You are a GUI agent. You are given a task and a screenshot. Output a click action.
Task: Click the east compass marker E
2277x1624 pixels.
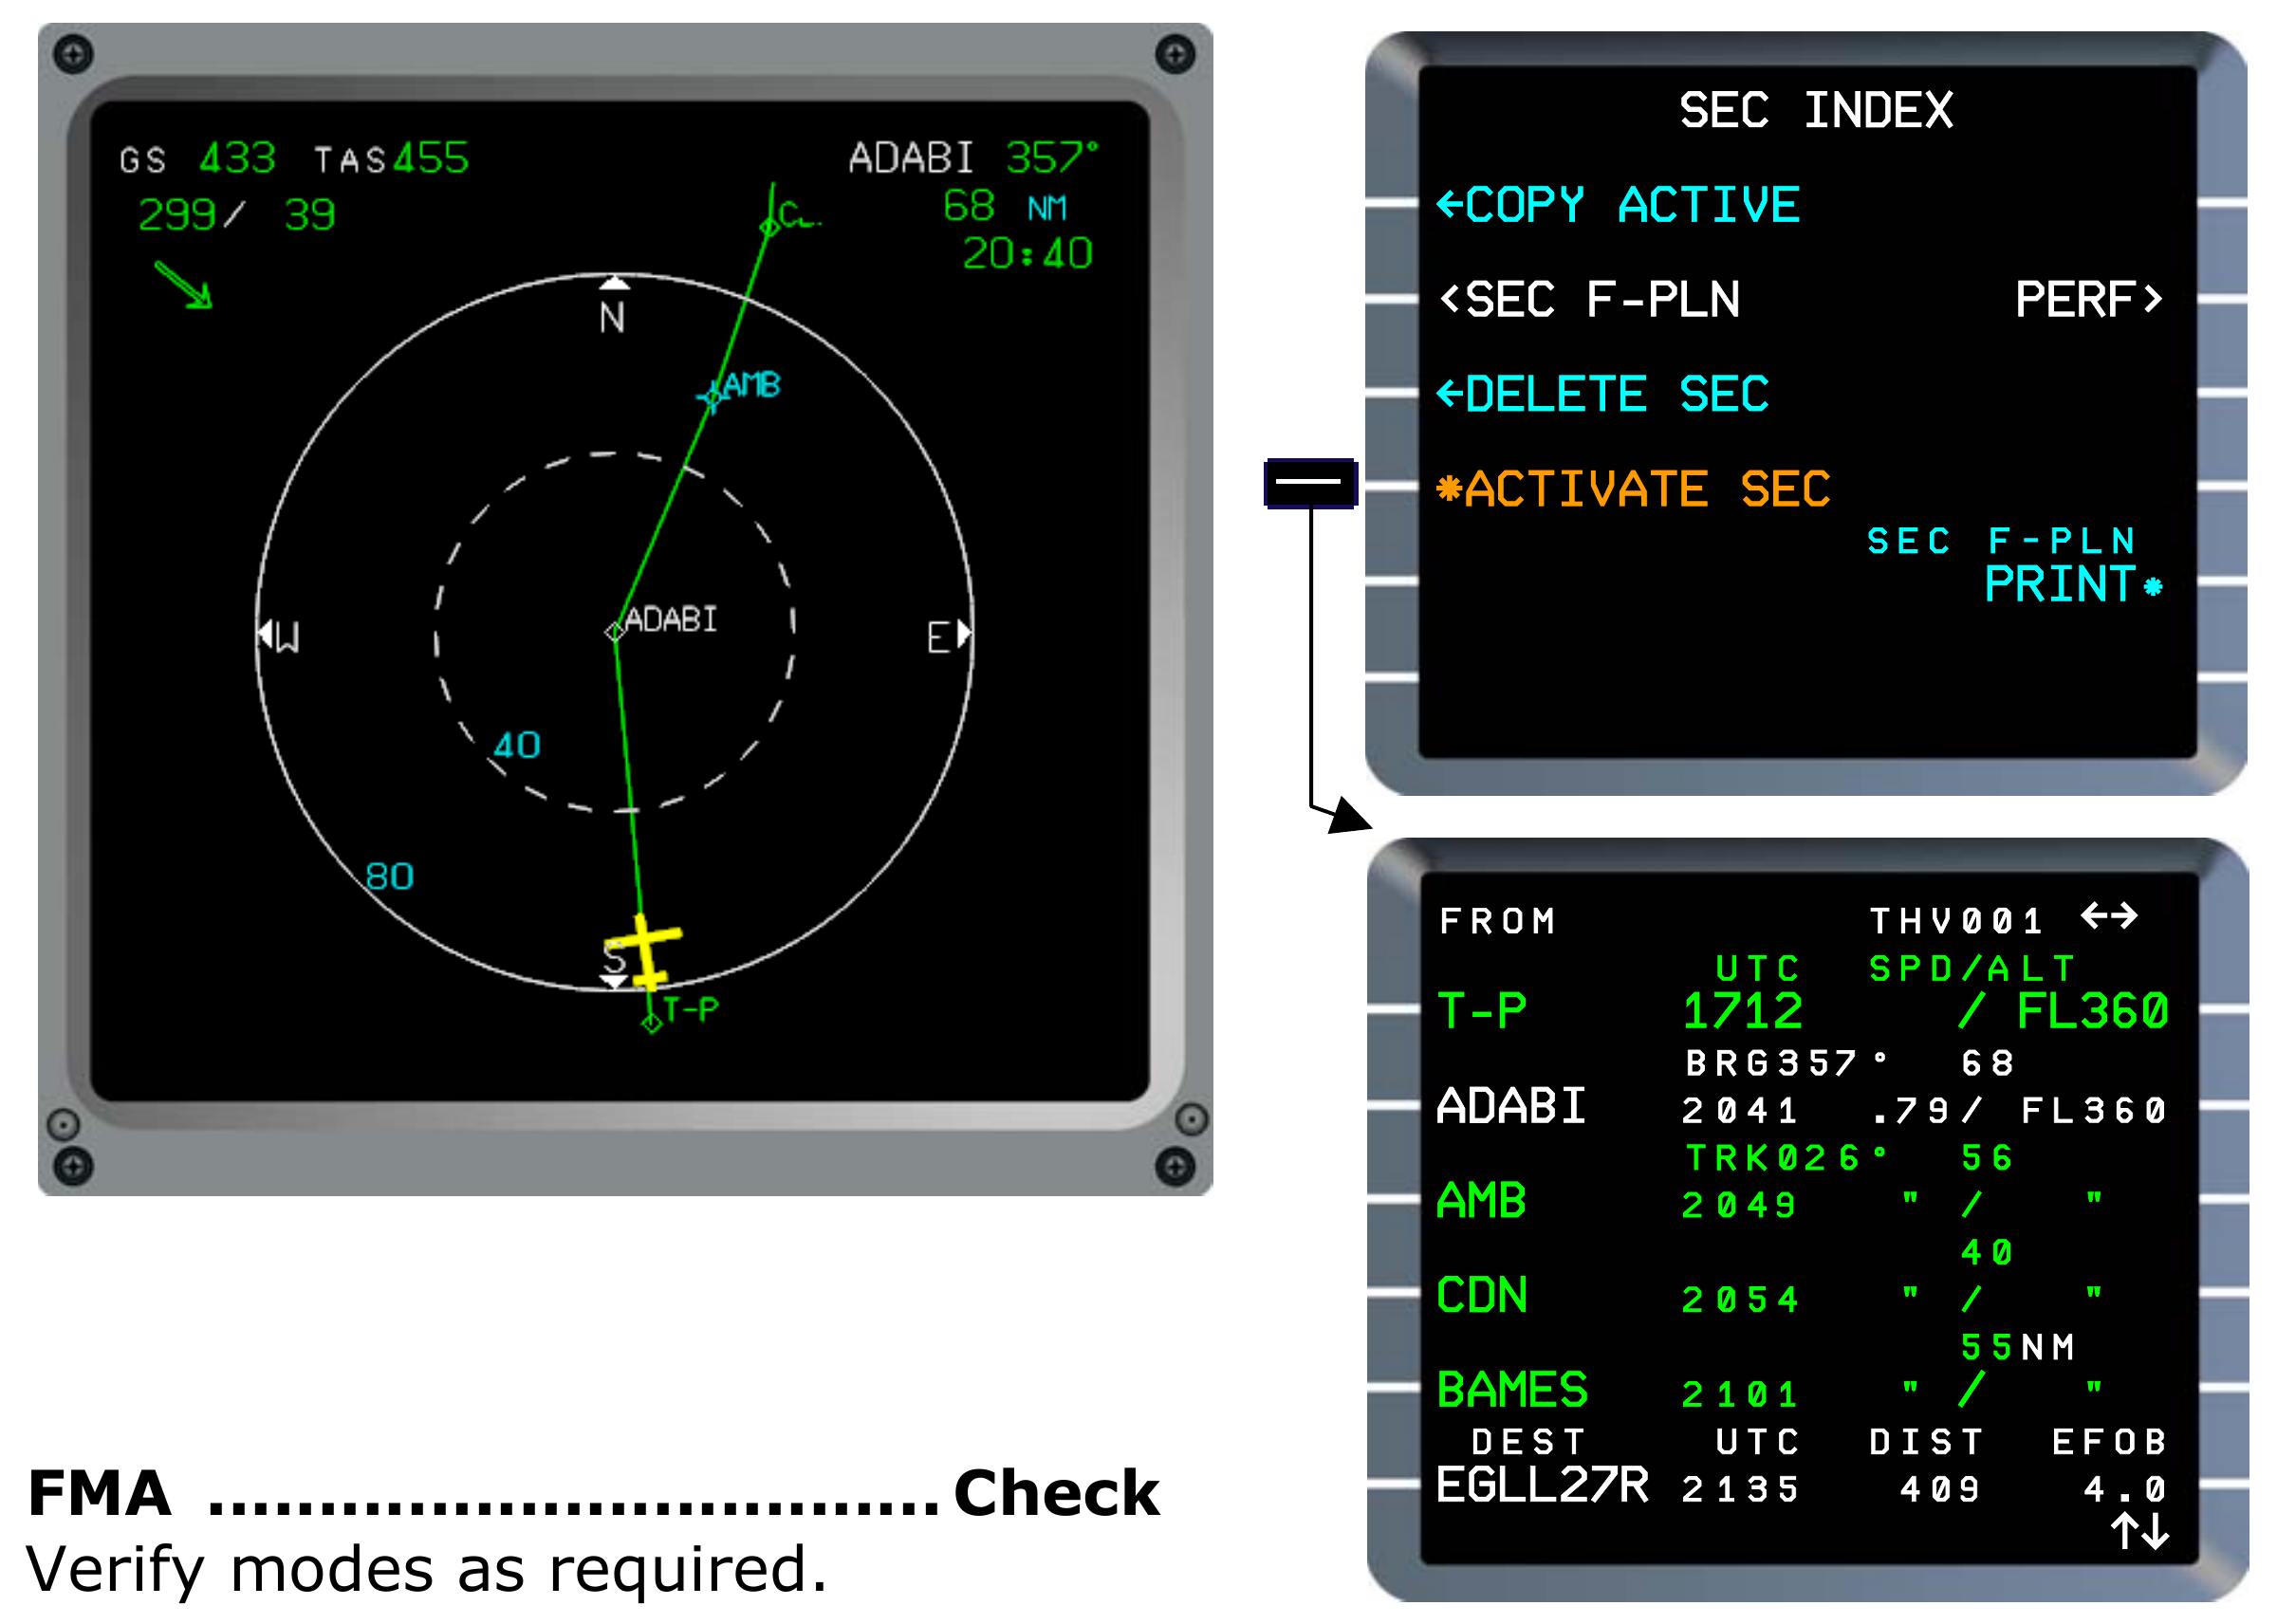939,637
